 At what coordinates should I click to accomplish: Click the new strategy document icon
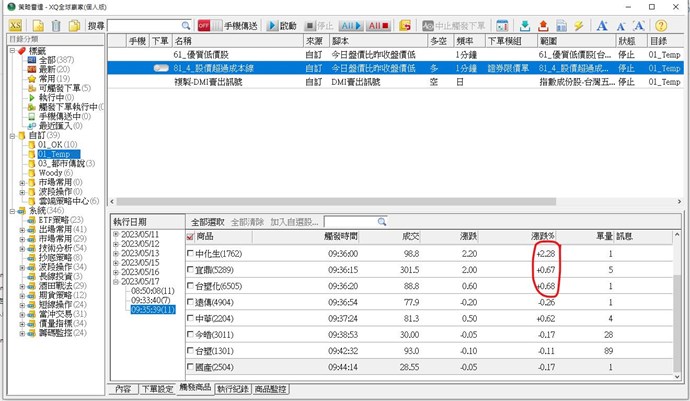[37, 25]
